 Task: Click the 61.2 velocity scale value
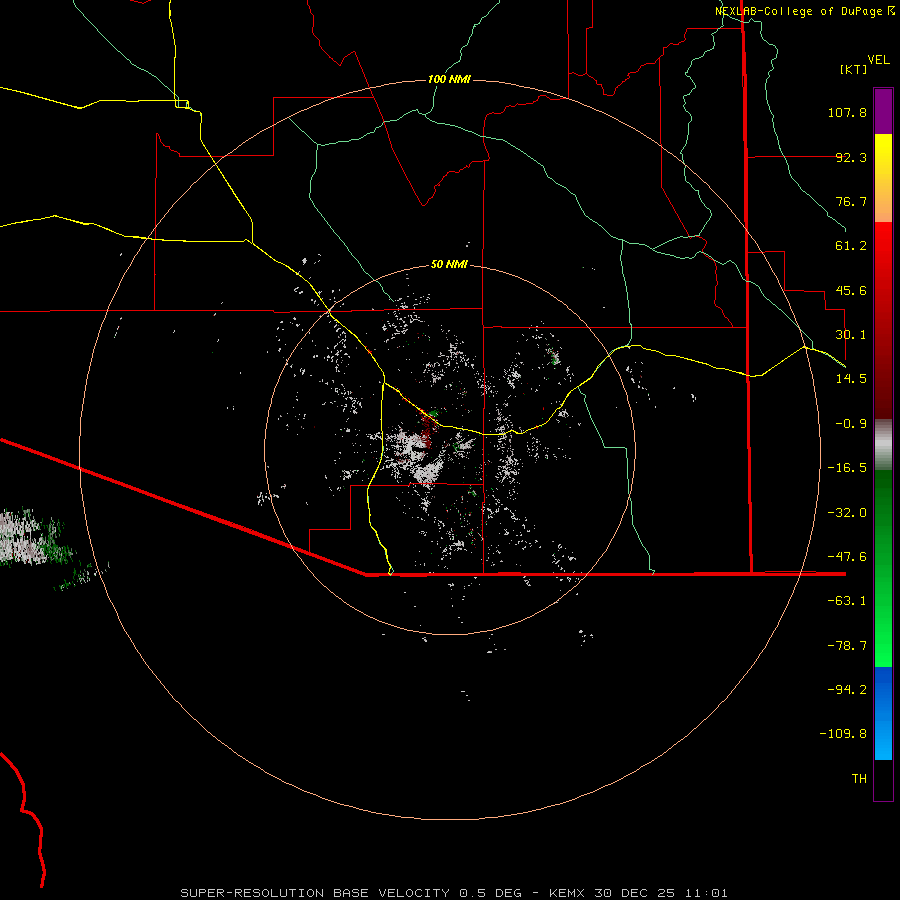coord(851,246)
